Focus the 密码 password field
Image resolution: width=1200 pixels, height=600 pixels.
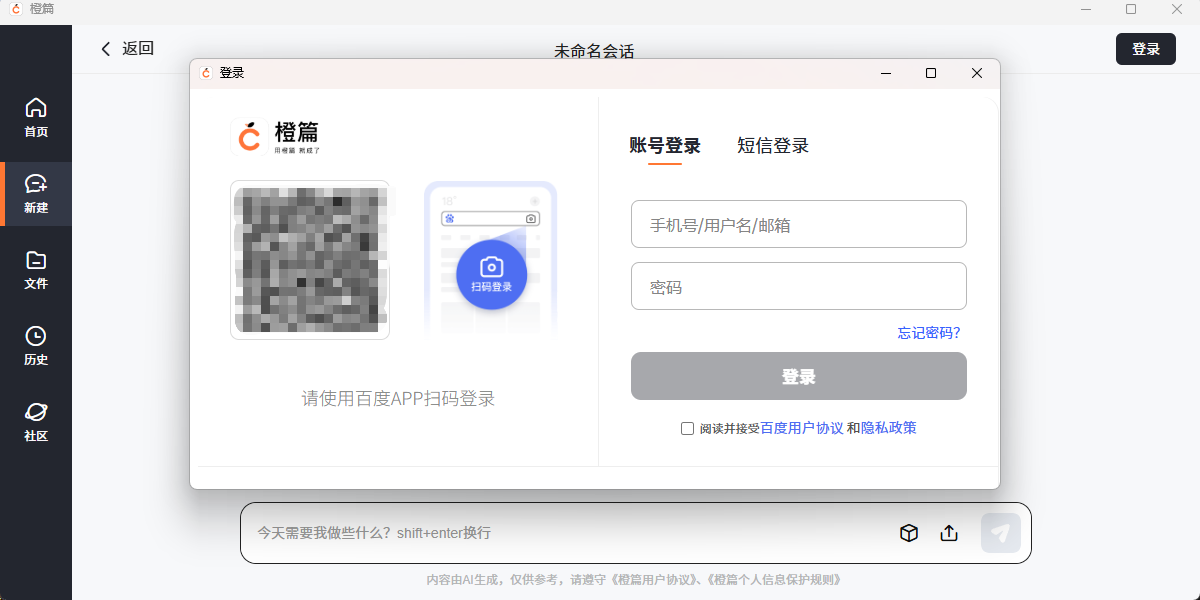pyautogui.click(x=799, y=286)
